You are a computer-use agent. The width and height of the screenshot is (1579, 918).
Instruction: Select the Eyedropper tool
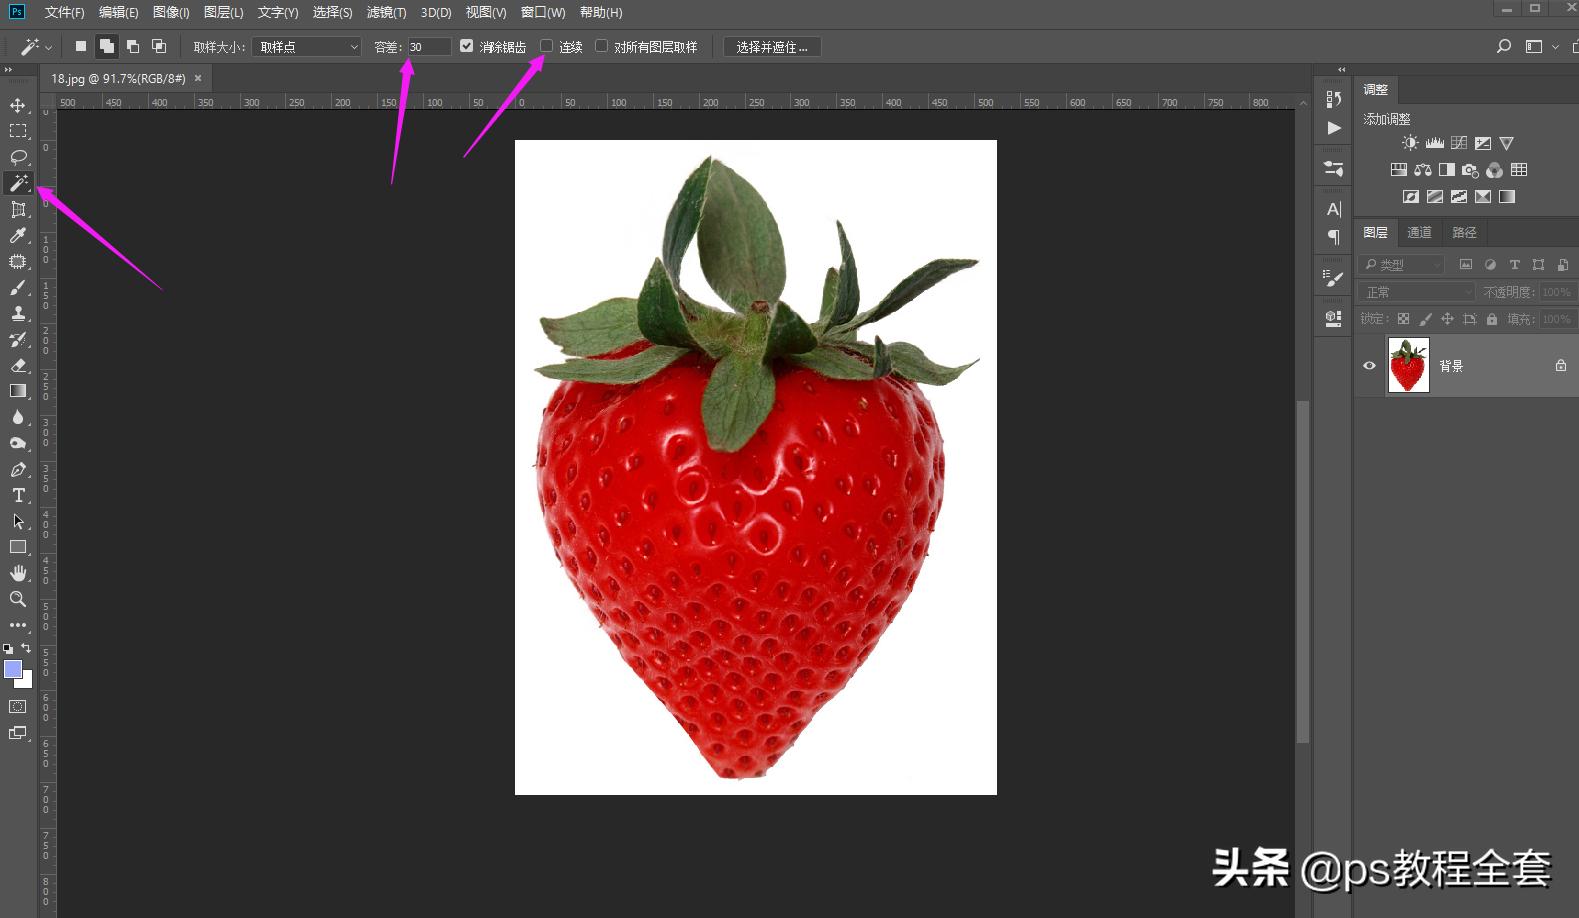18,235
